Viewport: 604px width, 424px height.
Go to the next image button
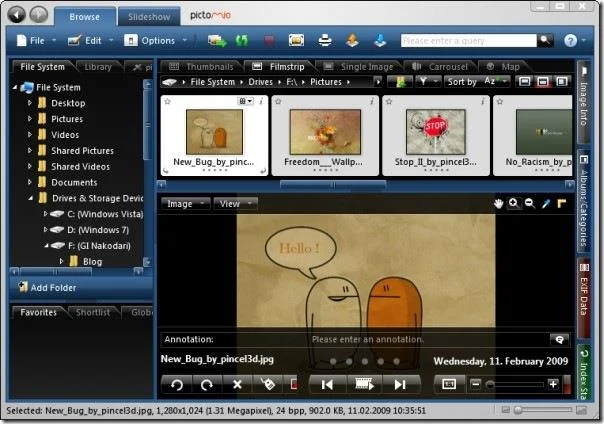point(400,384)
